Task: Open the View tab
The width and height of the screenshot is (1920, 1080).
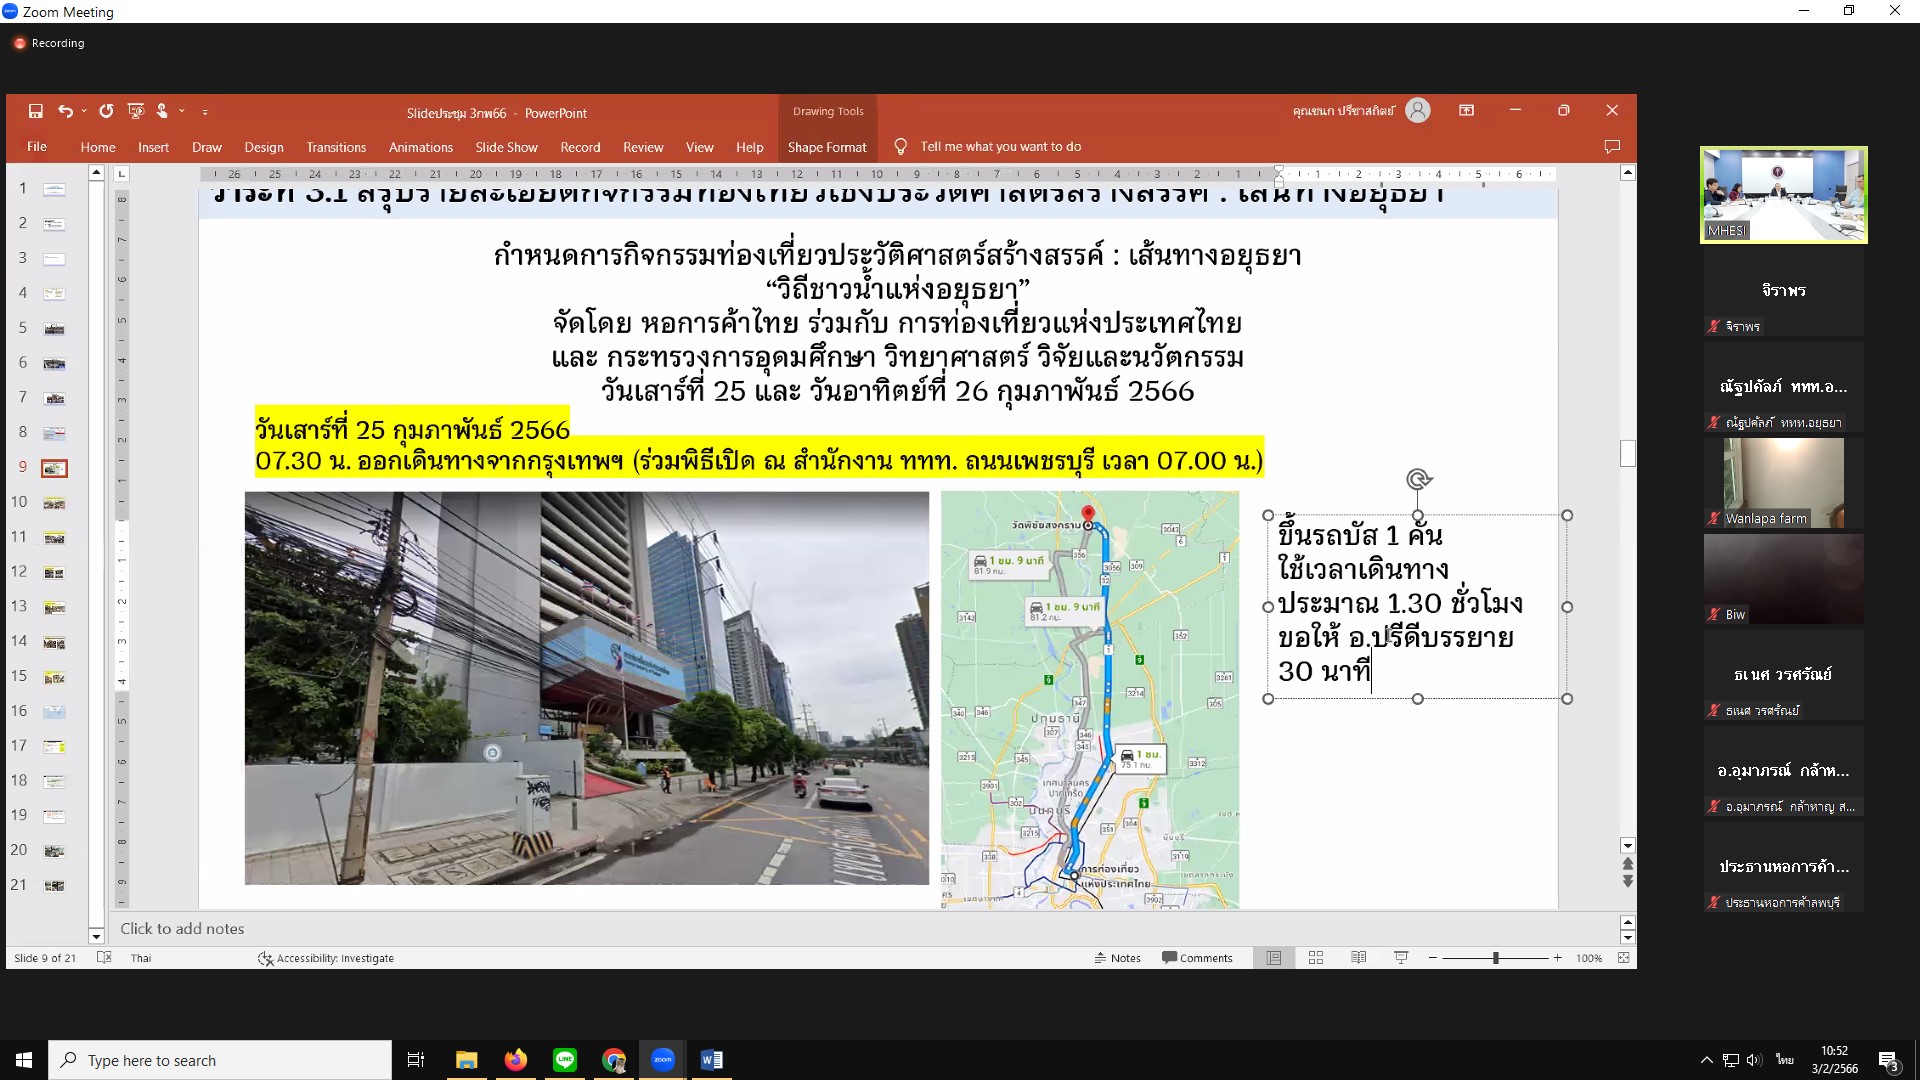Action: pyautogui.click(x=700, y=147)
